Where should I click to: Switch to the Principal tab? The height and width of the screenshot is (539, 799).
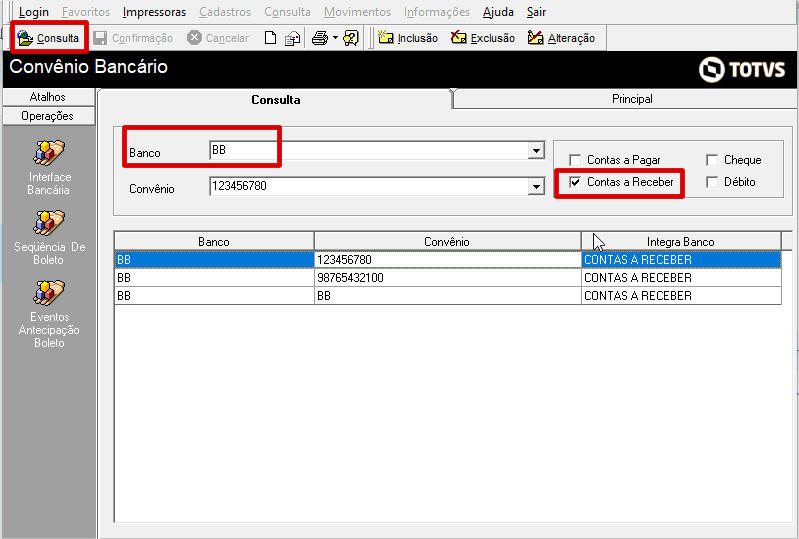(632, 99)
